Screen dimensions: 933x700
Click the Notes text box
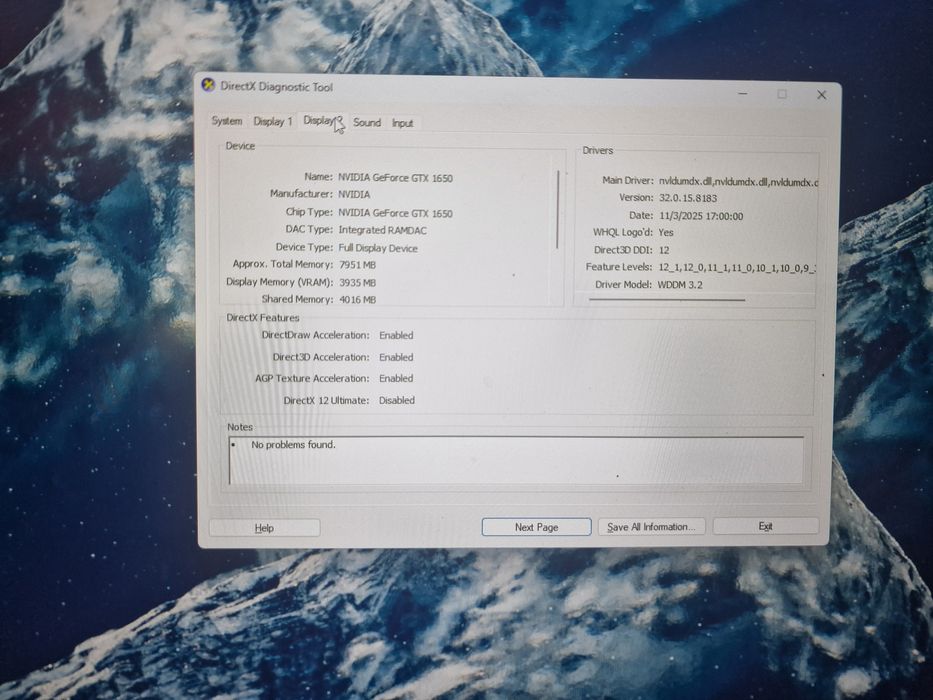pos(516,460)
